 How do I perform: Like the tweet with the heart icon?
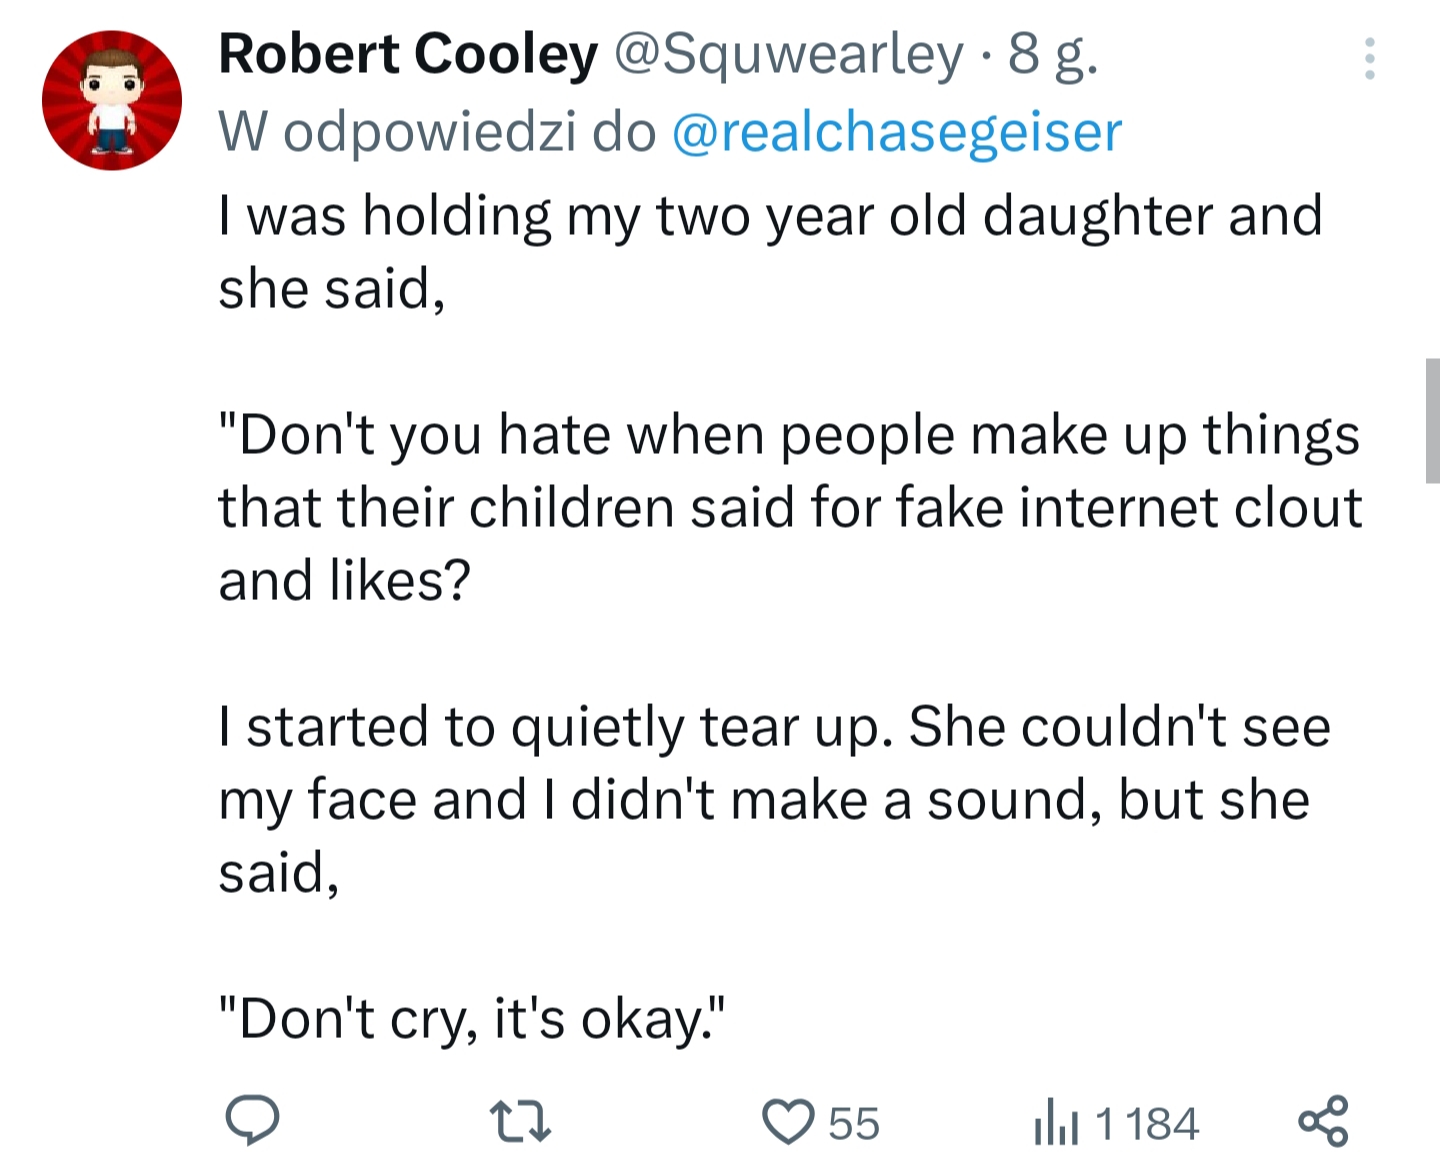(x=789, y=1121)
